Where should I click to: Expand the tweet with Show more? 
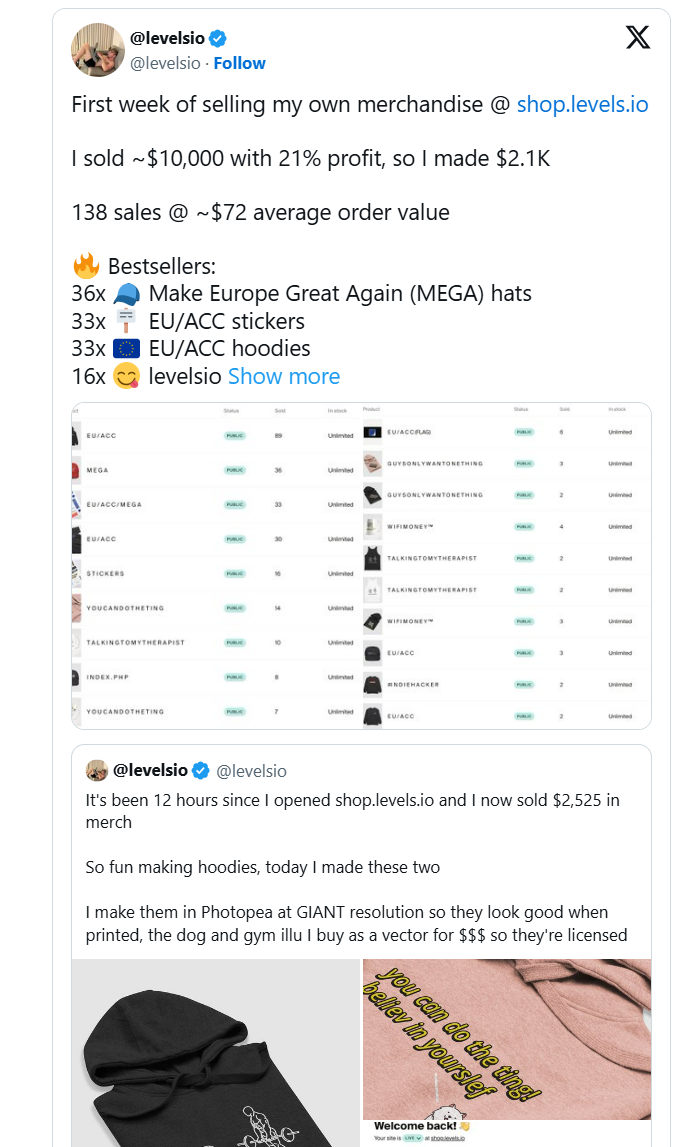[x=284, y=376]
